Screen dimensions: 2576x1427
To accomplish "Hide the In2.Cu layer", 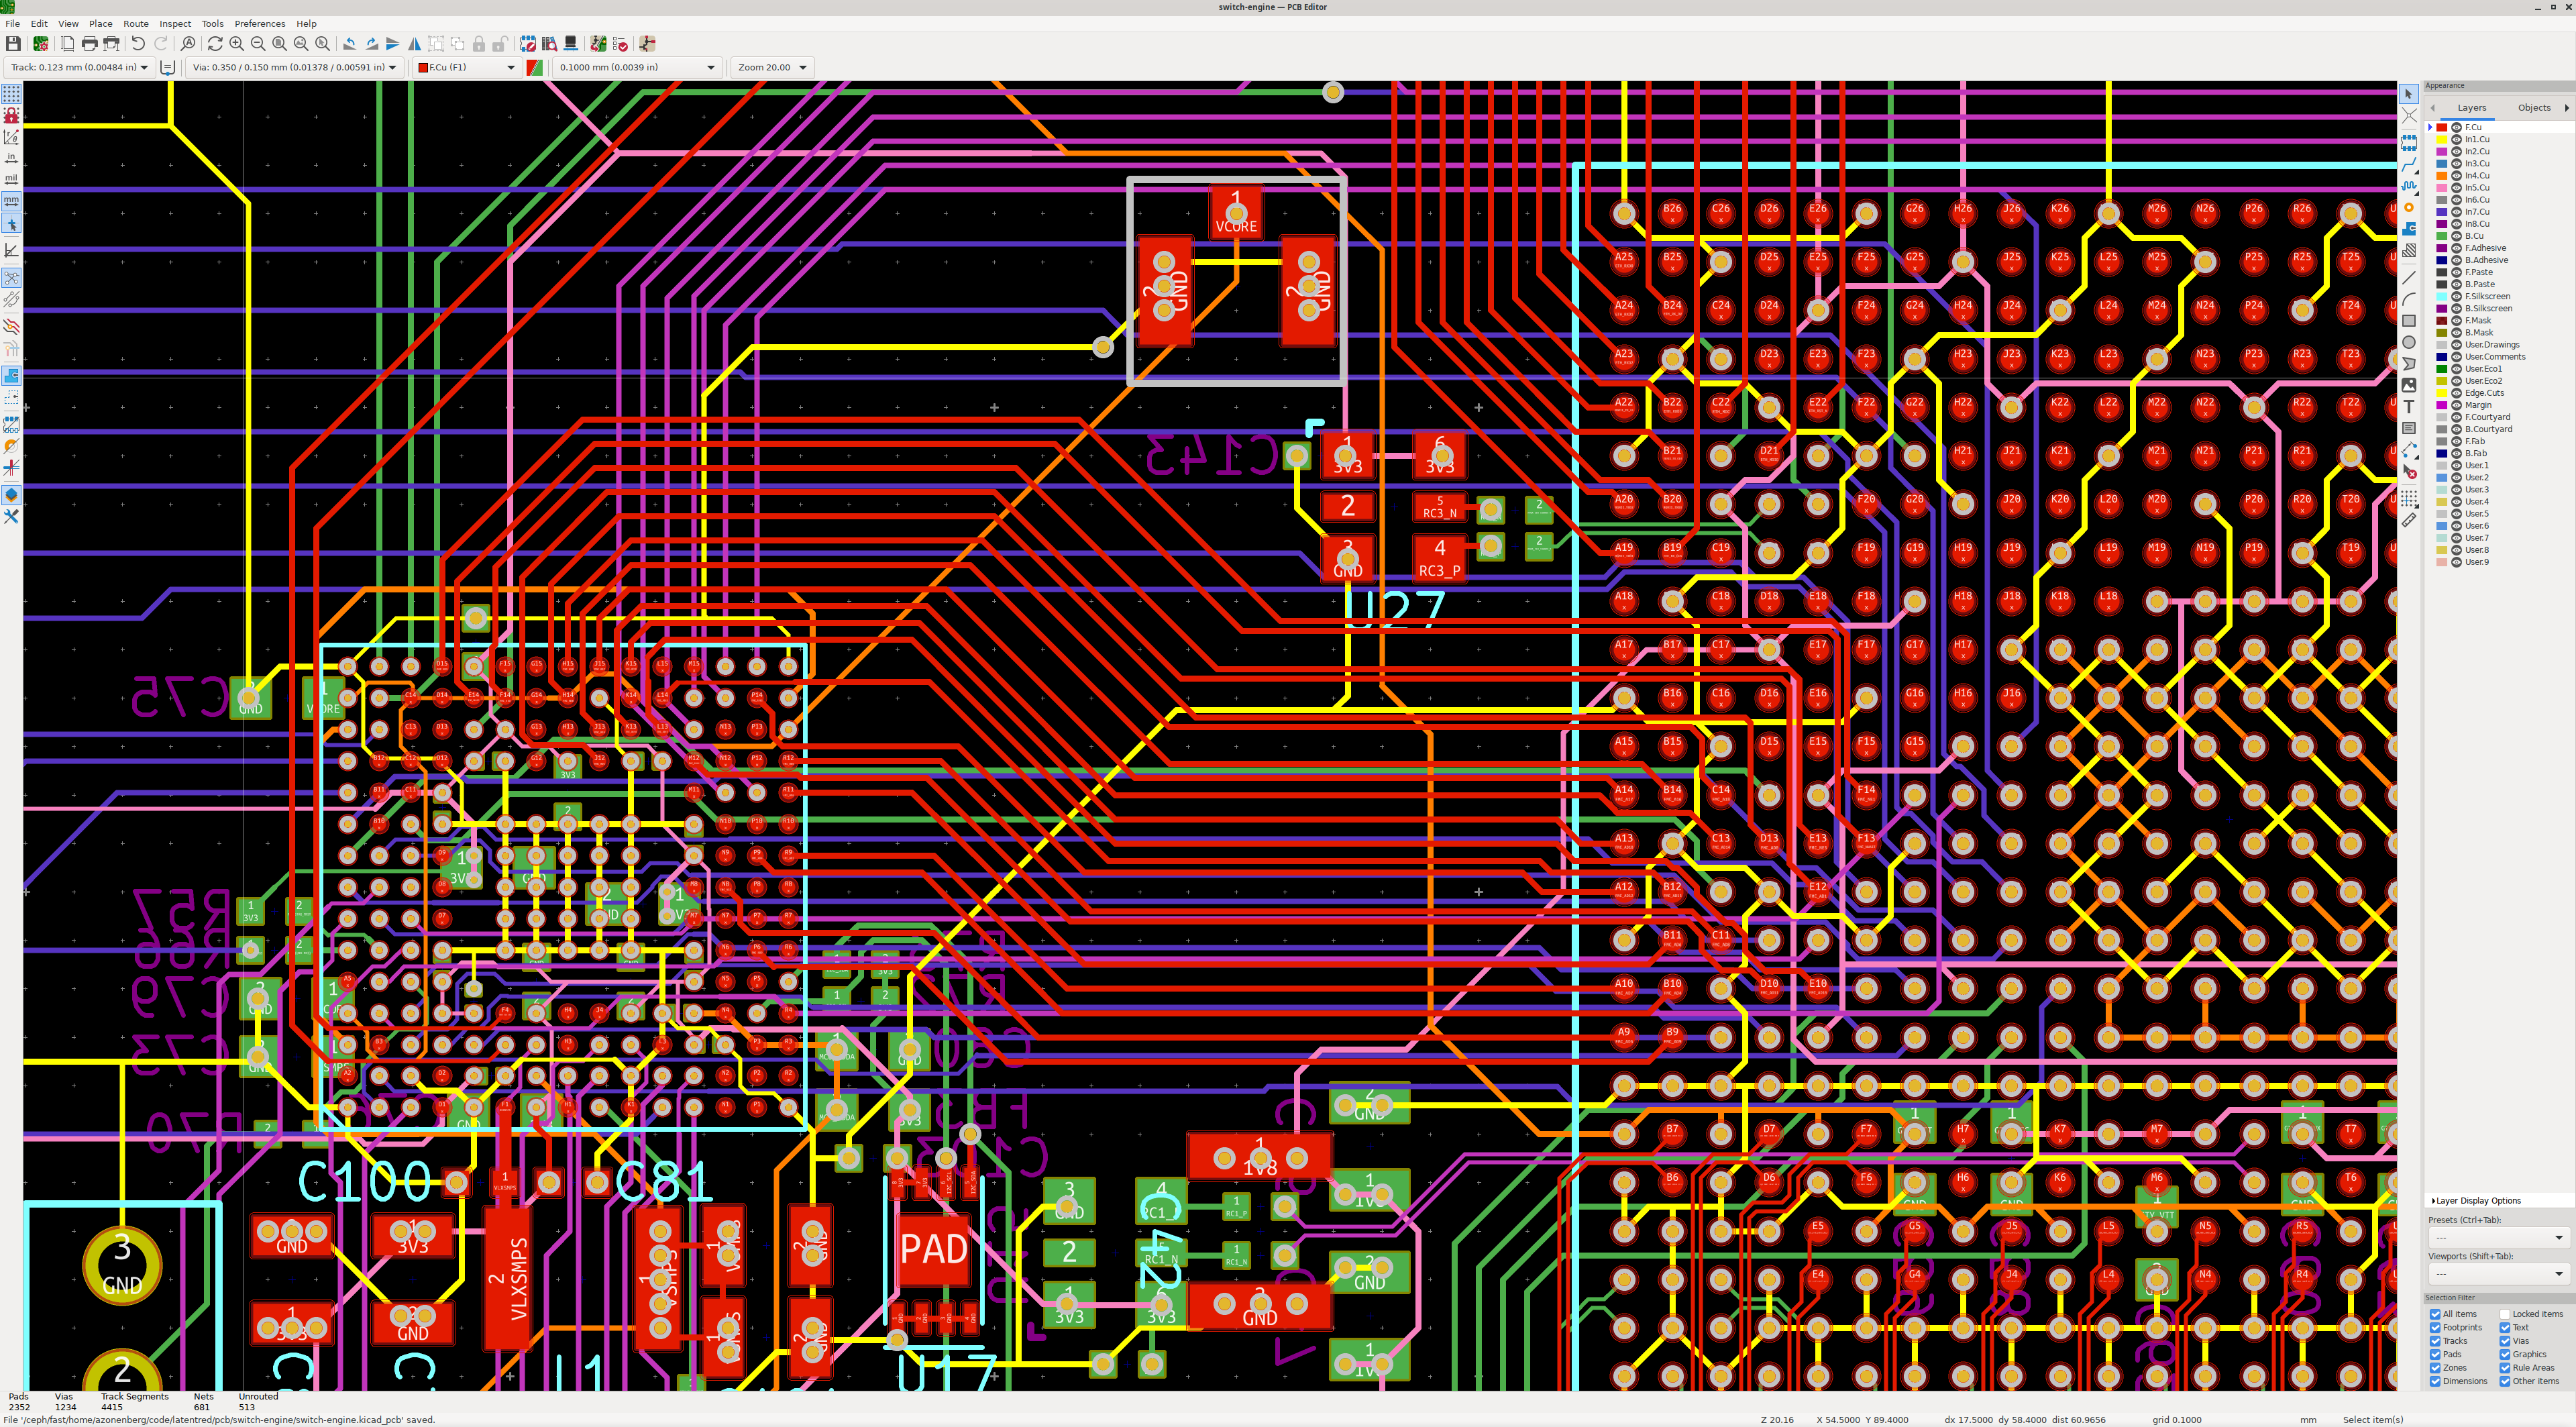I will 2456,152.
